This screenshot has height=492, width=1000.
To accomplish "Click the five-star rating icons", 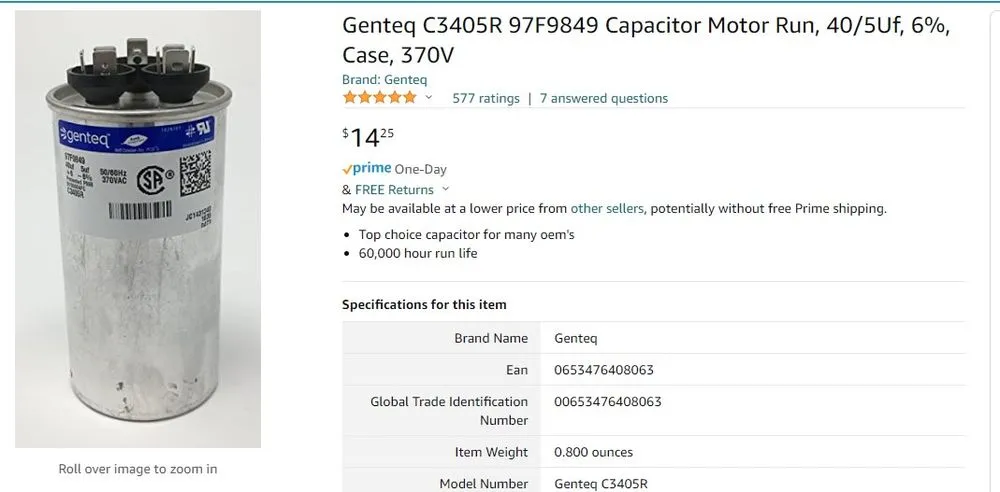I will click(x=379, y=98).
